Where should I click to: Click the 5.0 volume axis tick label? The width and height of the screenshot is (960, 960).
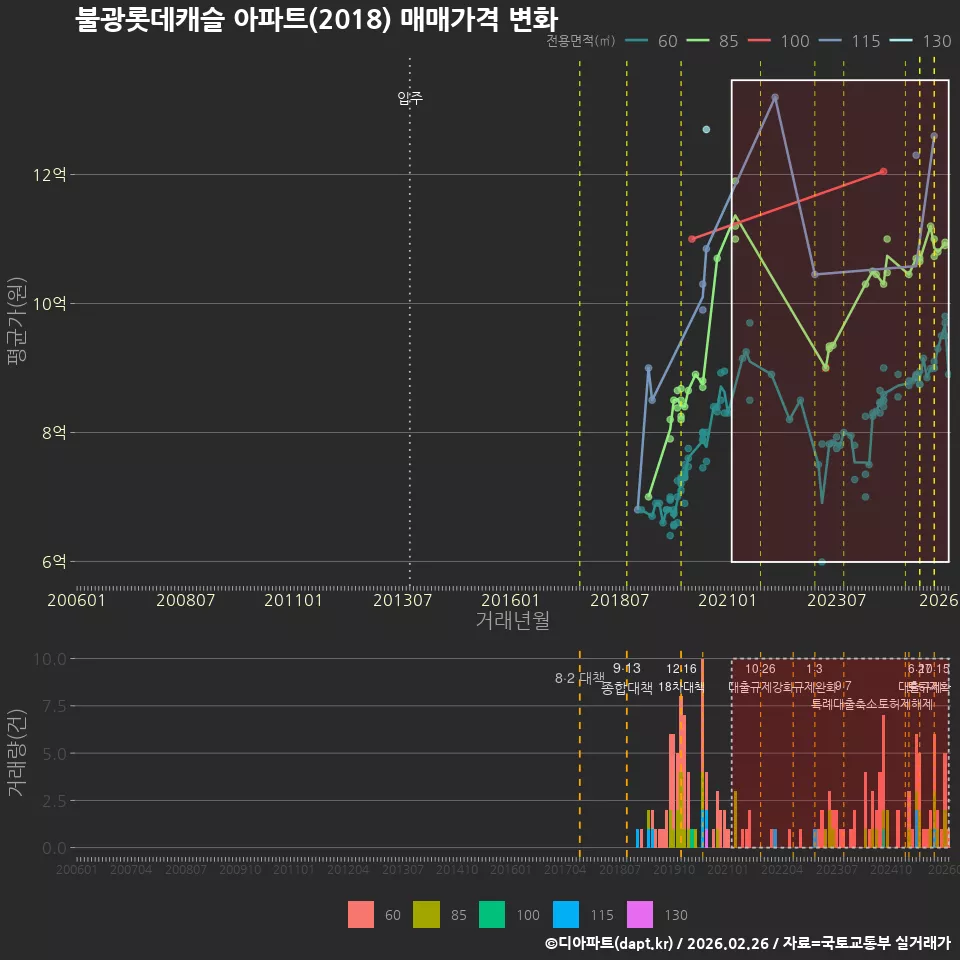tap(54, 754)
